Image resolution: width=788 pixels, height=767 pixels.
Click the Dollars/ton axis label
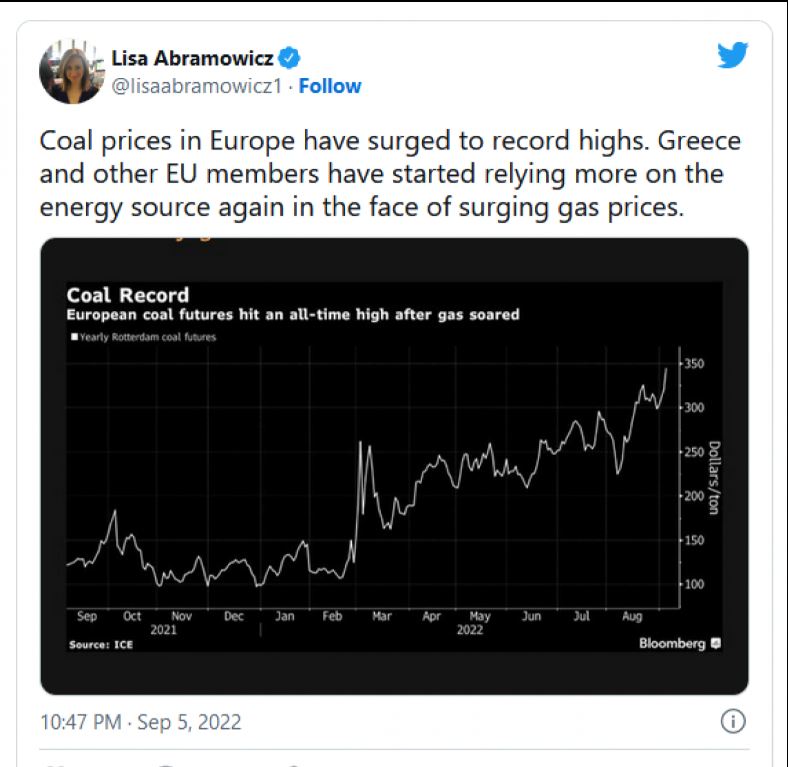coord(714,478)
